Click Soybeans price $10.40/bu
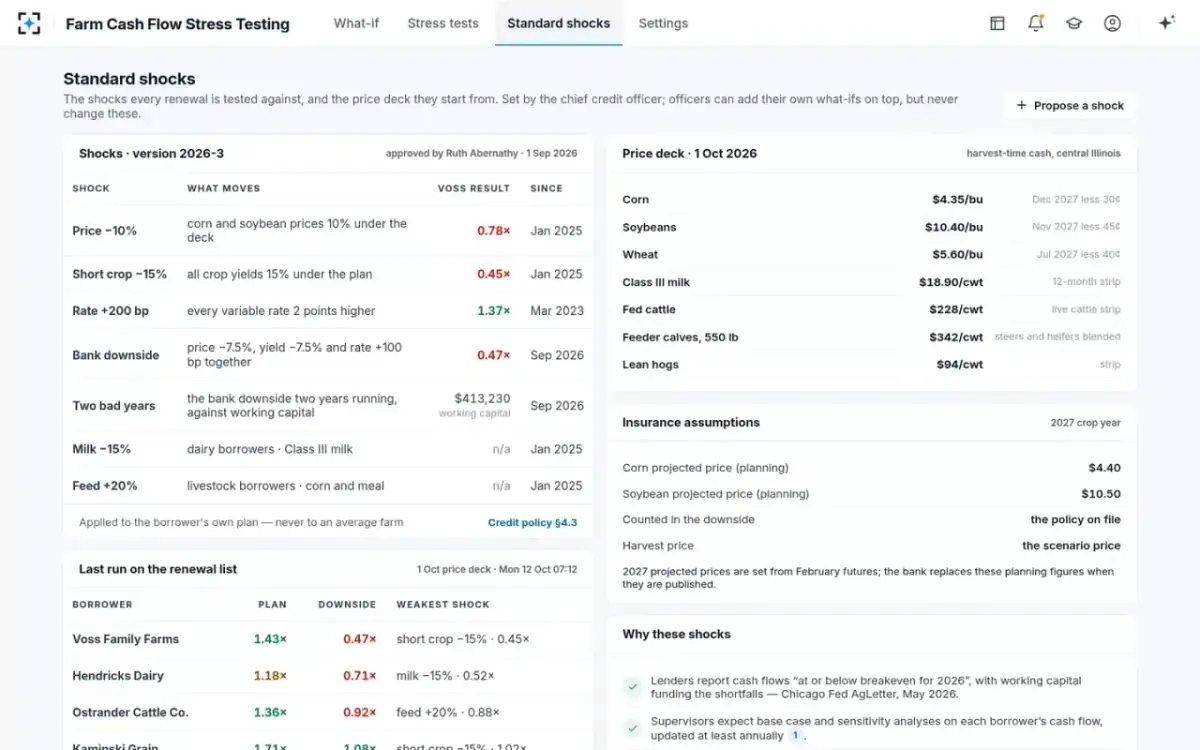The image size is (1200, 750). click(954, 227)
